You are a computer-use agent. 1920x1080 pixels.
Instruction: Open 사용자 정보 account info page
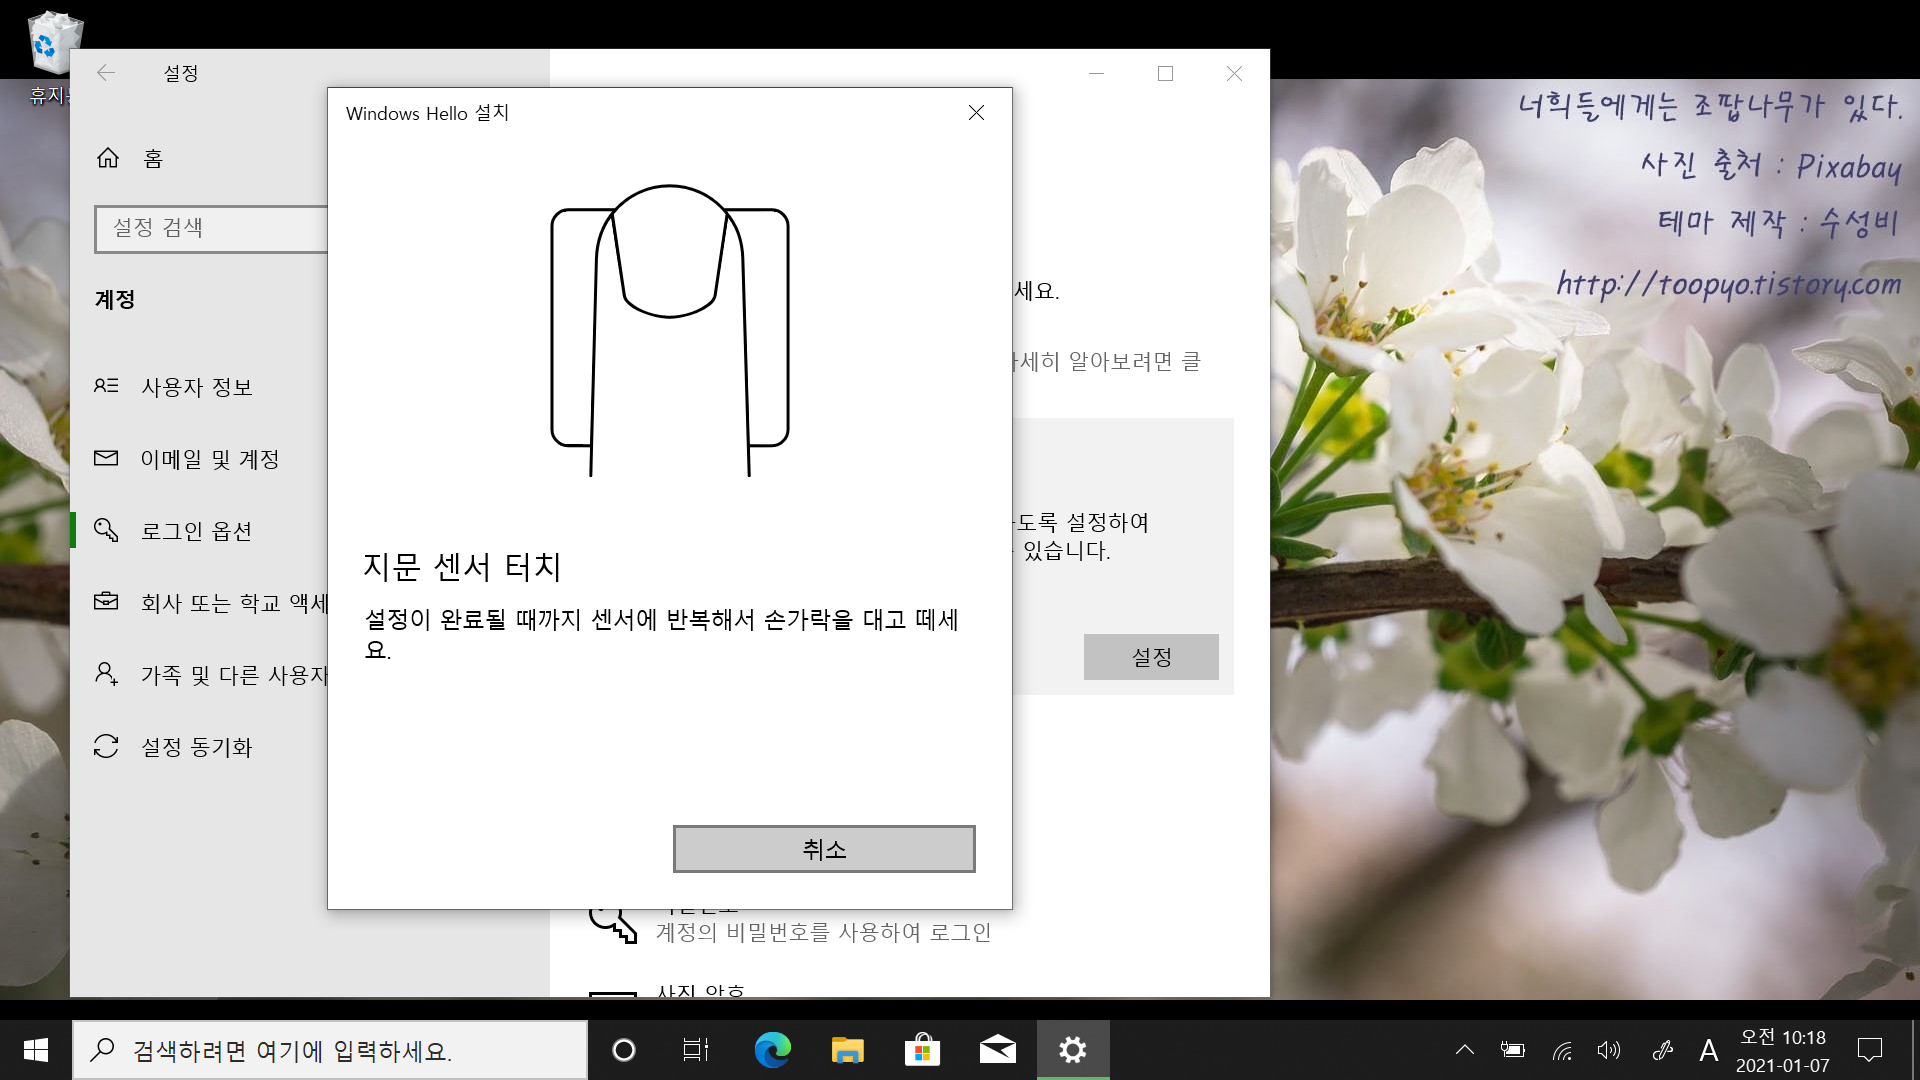pyautogui.click(x=196, y=387)
